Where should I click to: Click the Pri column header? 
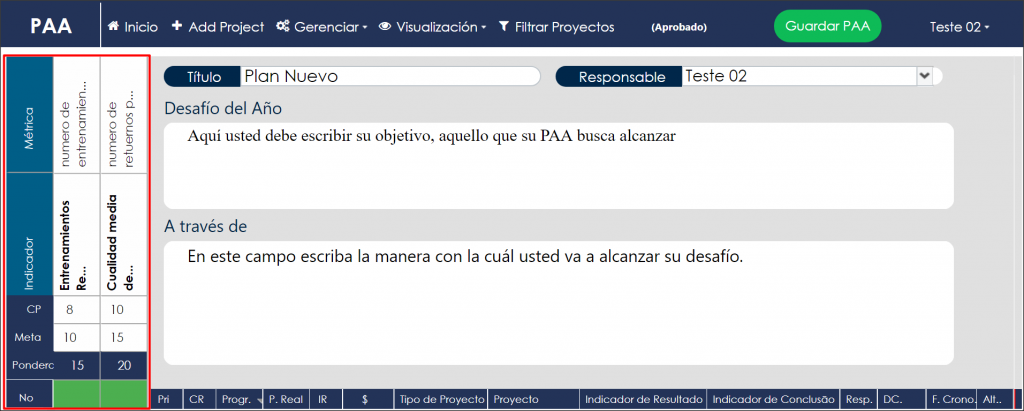pos(167,399)
